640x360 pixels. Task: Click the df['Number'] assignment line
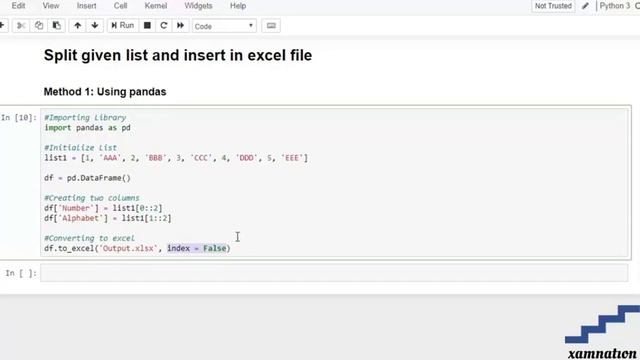click(x=103, y=208)
